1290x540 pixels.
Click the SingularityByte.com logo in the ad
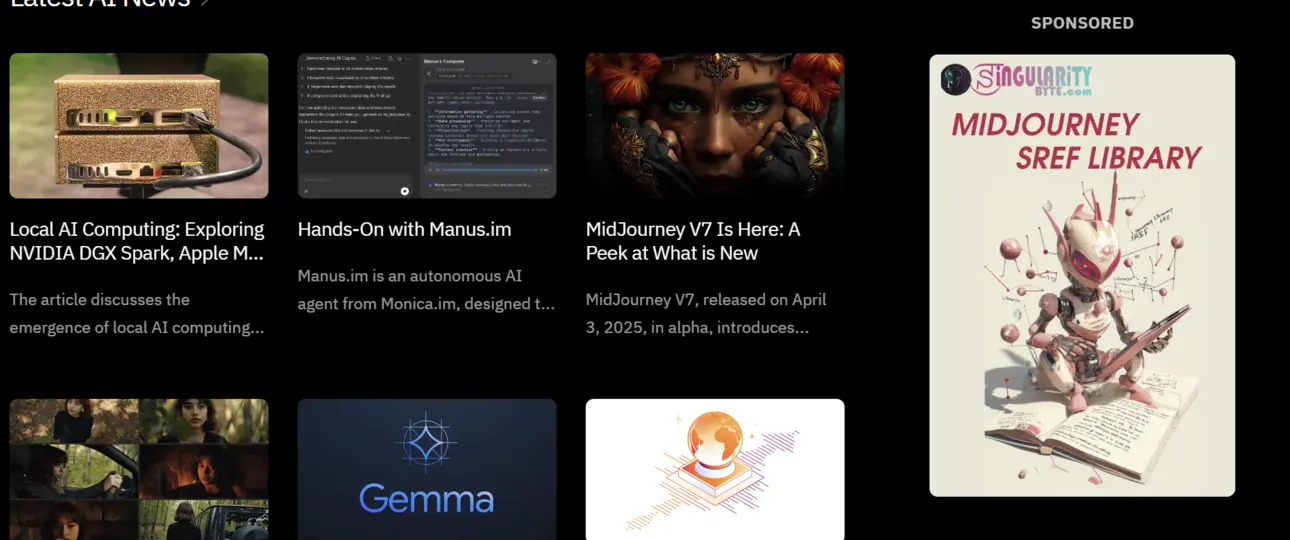[x=1016, y=80]
